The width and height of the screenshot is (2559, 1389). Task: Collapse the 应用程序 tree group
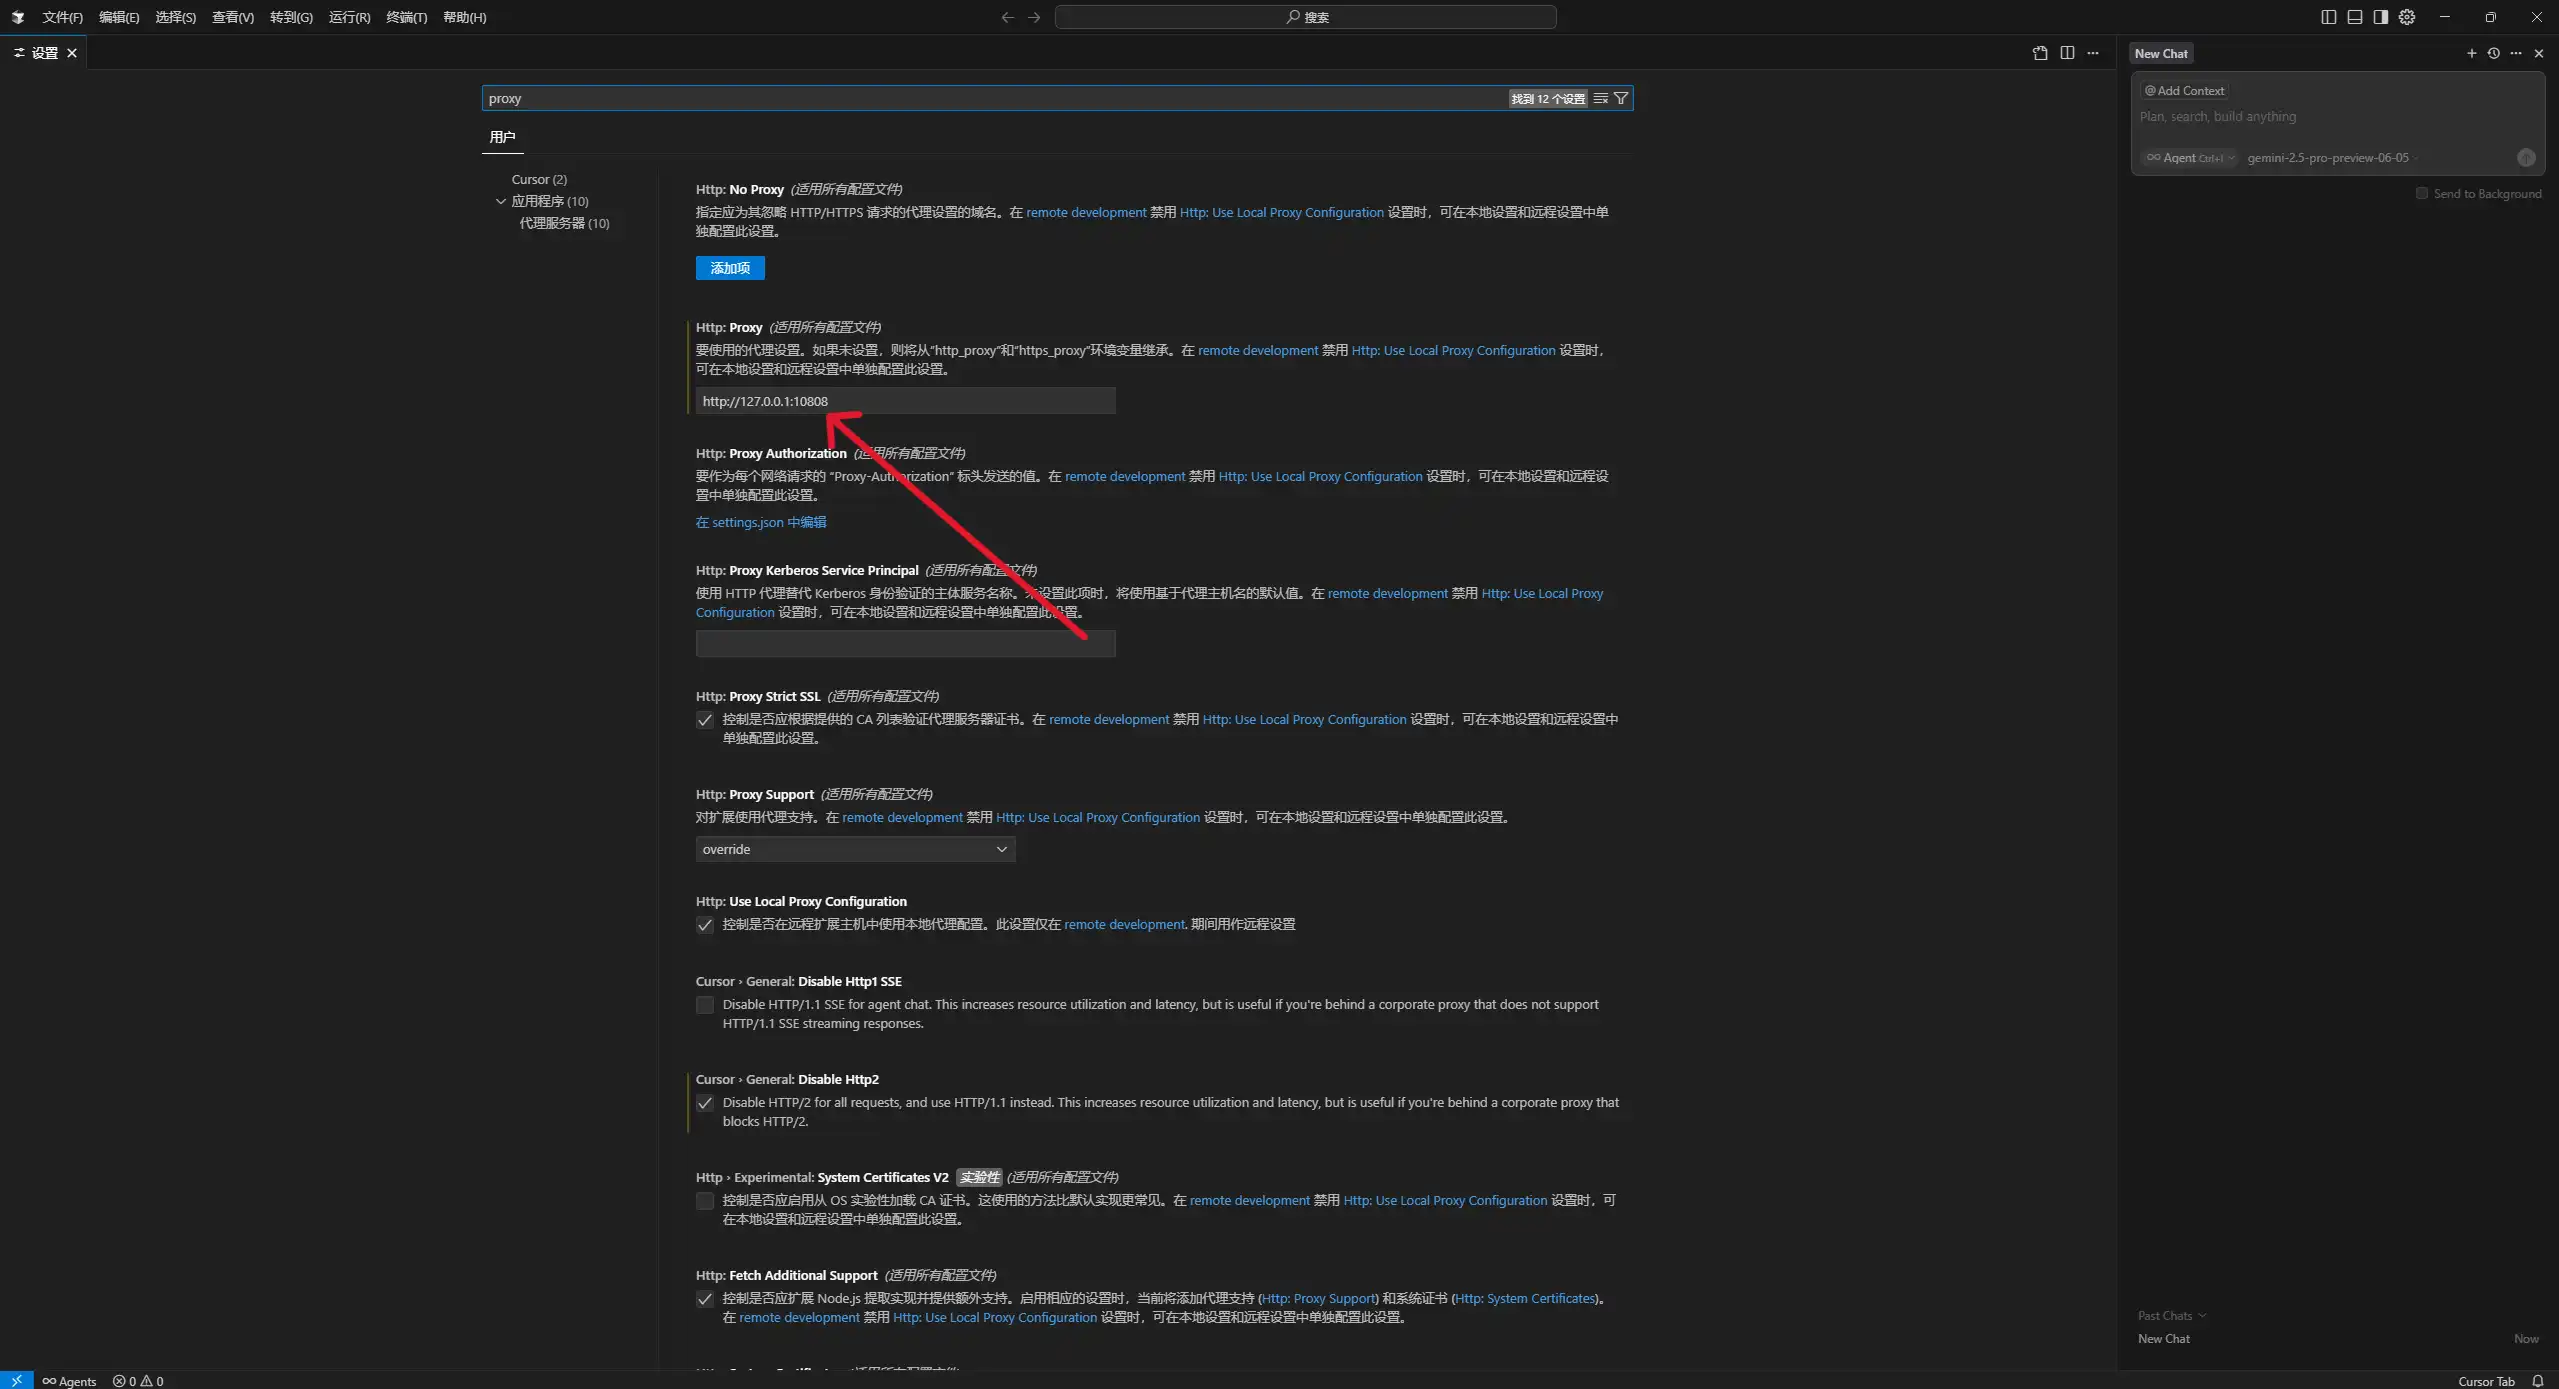[501, 201]
